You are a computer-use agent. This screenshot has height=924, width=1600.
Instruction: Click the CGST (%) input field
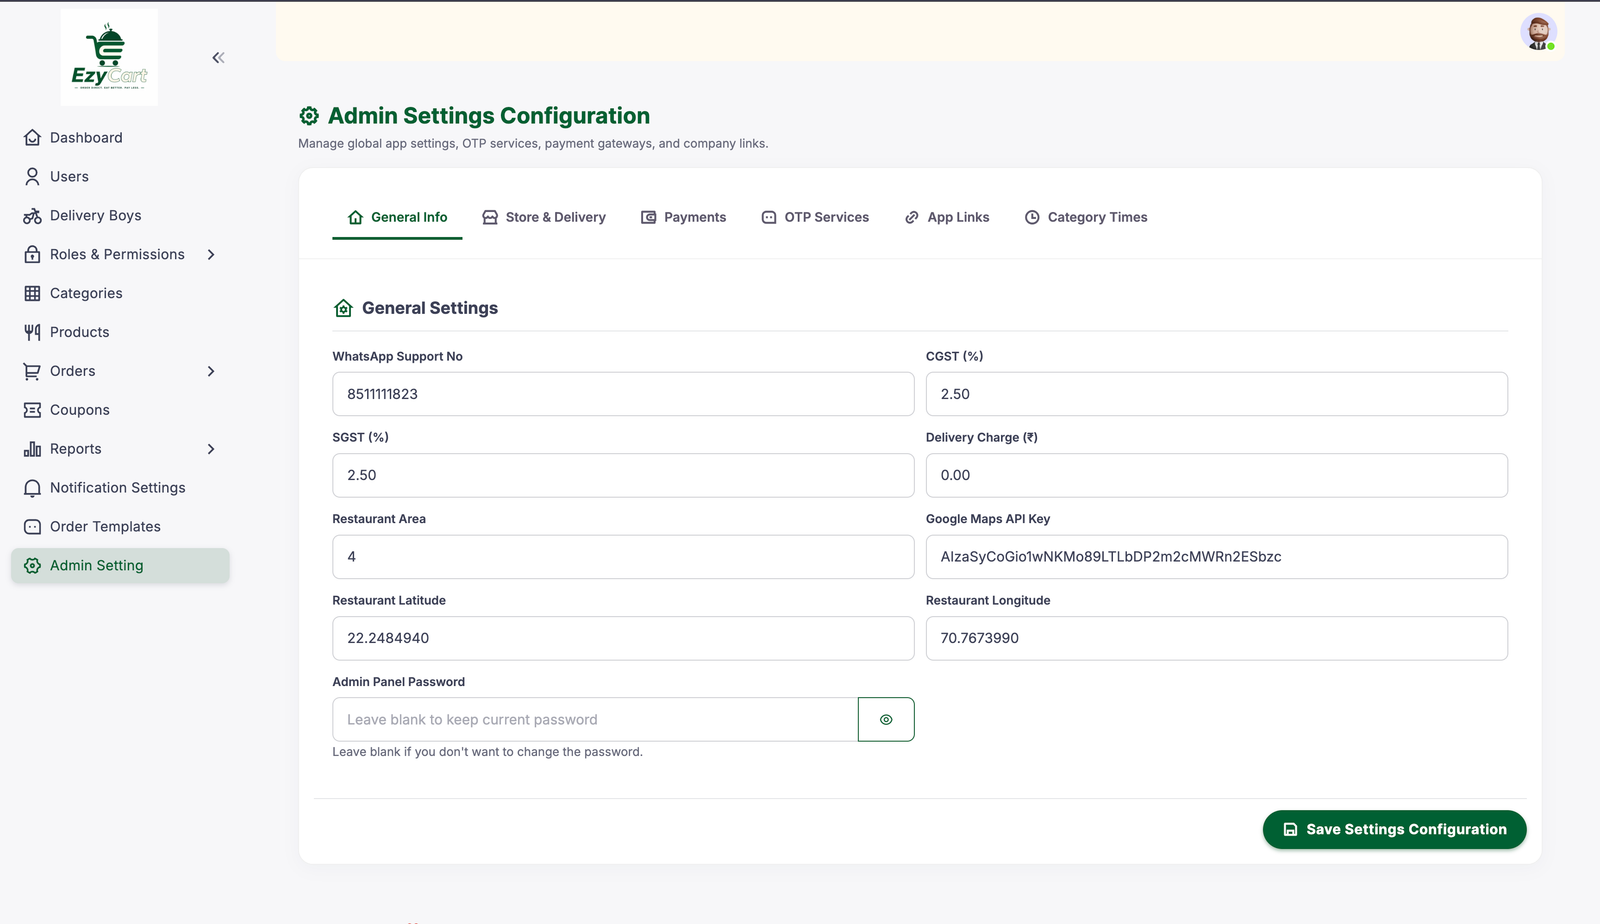tap(1216, 394)
